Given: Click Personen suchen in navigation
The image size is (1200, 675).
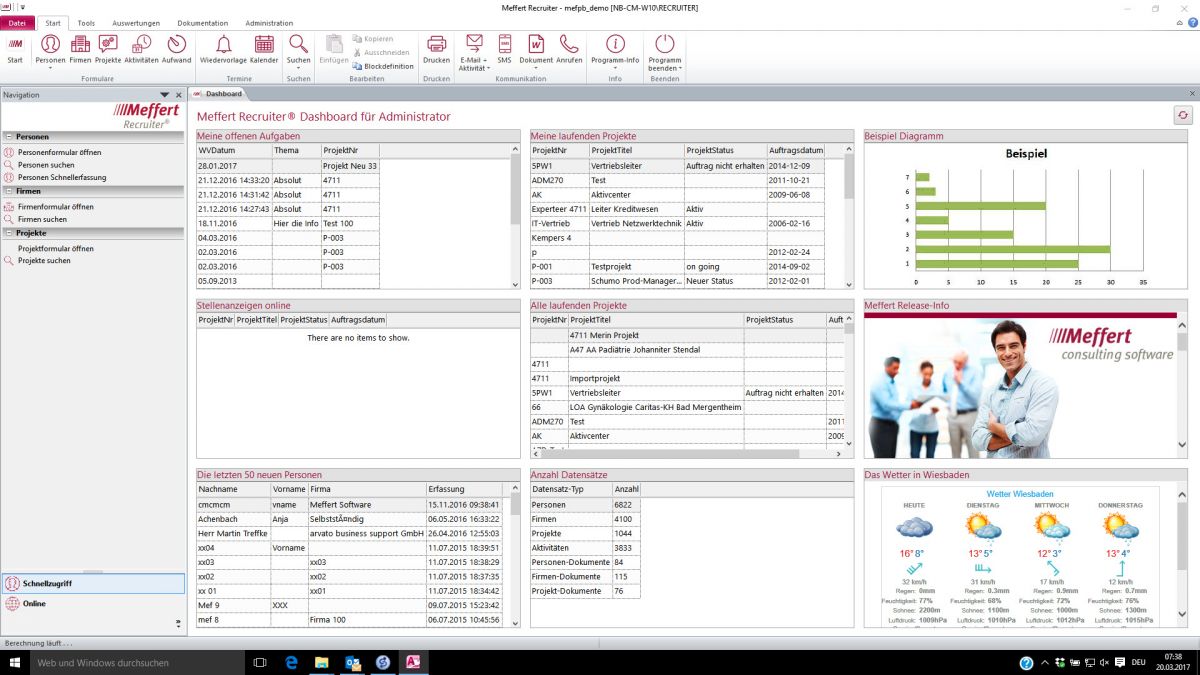Looking at the screenshot, I should coord(46,165).
